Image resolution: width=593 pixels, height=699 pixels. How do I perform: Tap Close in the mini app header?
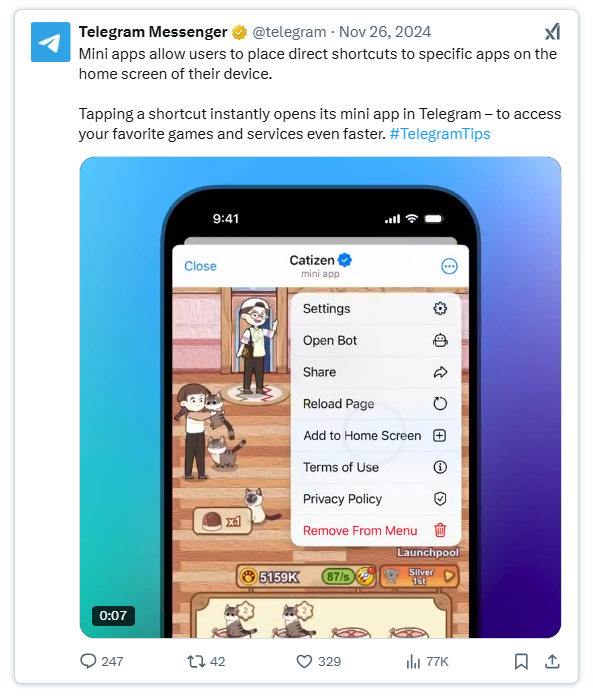(200, 266)
